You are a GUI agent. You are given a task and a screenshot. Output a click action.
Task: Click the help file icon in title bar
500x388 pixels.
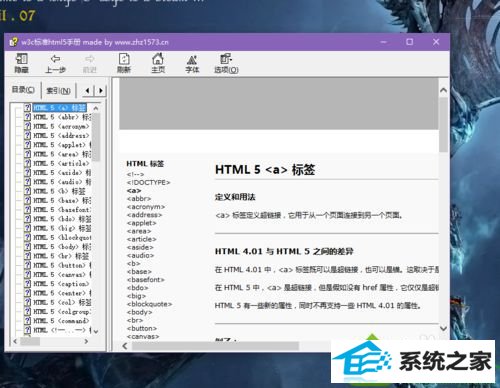point(14,42)
